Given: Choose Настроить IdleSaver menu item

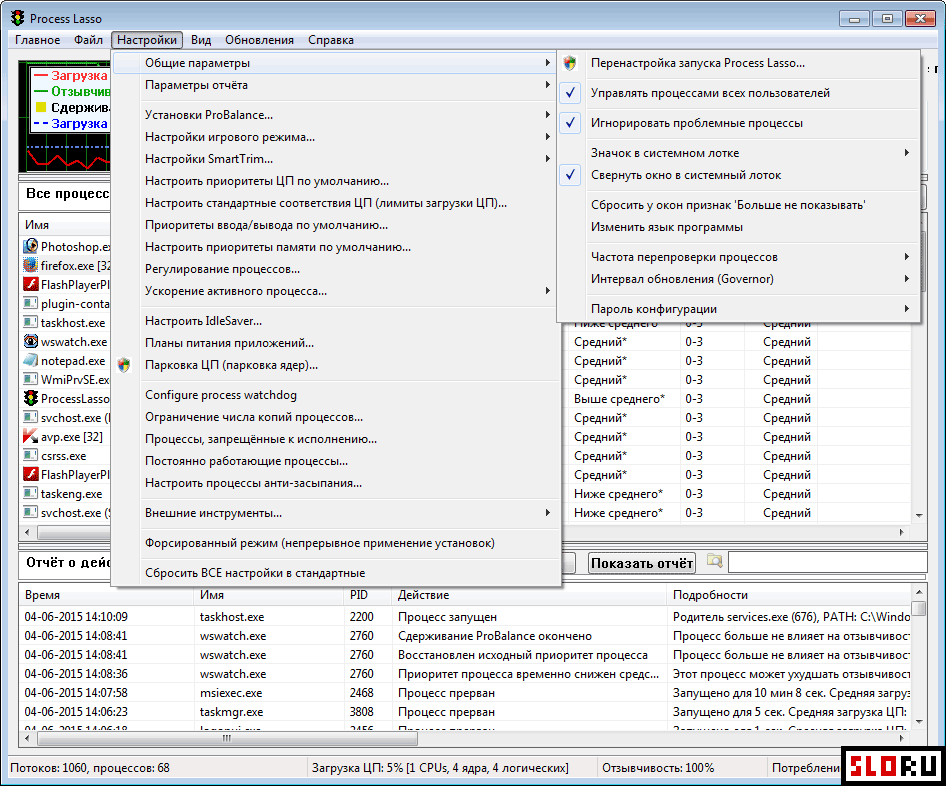Looking at the screenshot, I should (335, 321).
